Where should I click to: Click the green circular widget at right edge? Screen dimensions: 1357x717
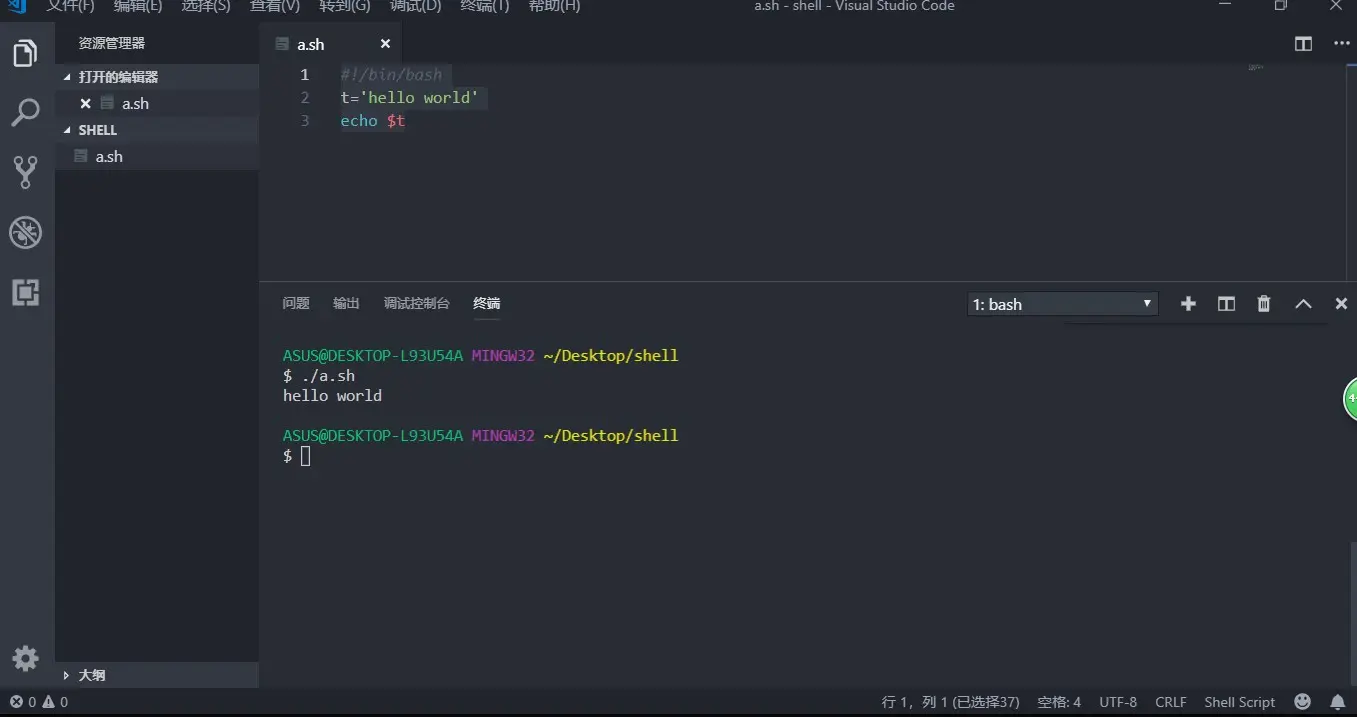tap(1350, 399)
